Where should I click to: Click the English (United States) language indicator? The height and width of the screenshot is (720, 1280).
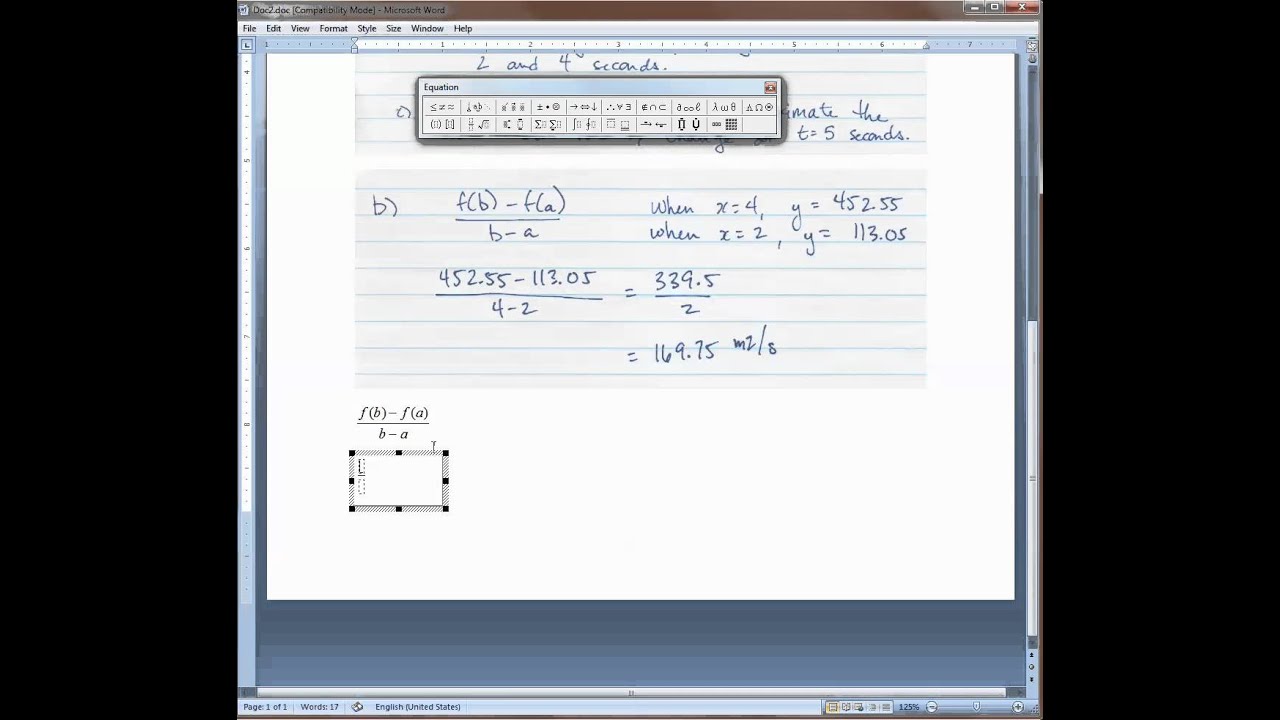pyautogui.click(x=417, y=707)
